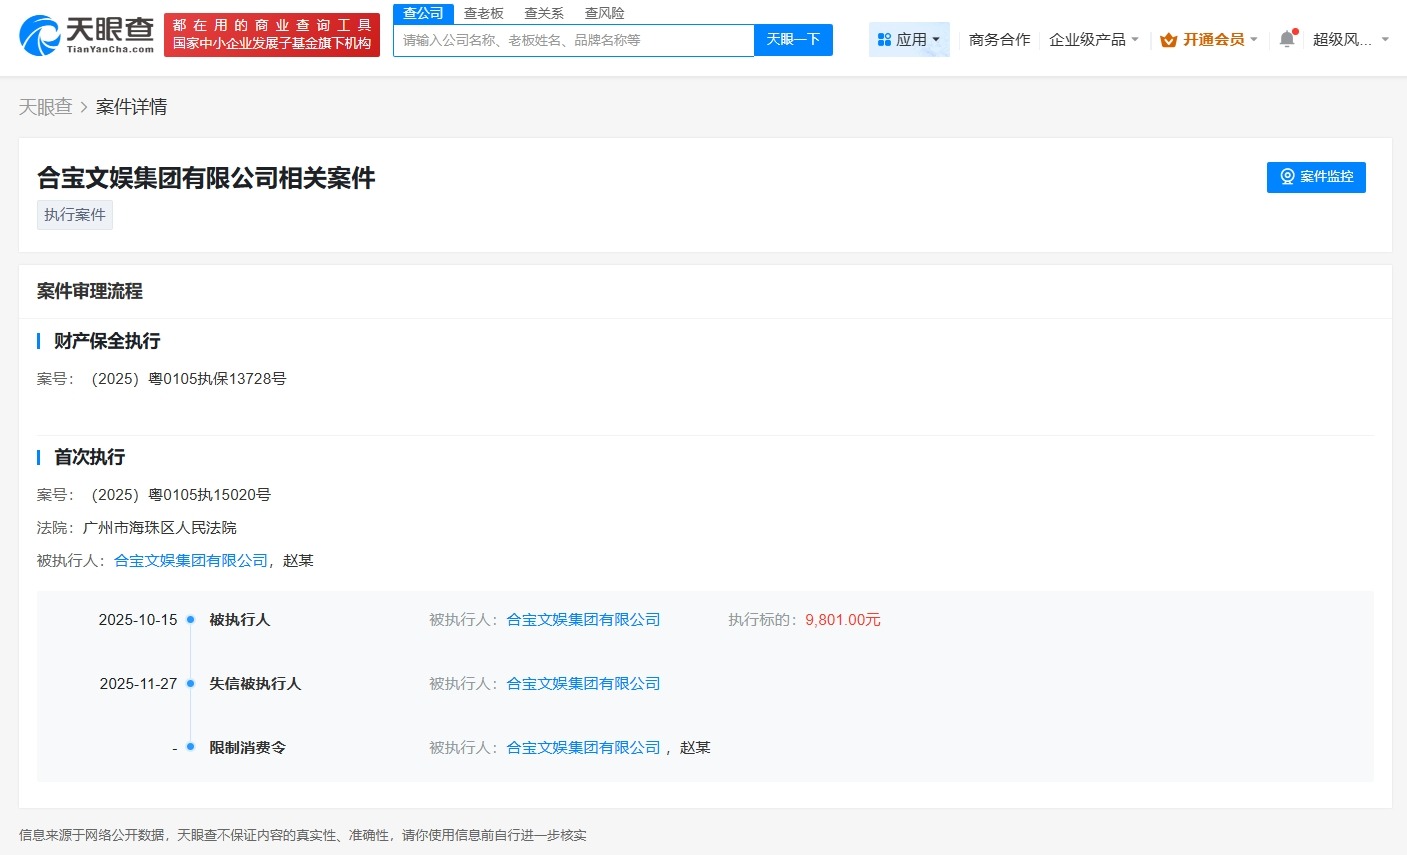Switch to the 查老板 search tab
The image size is (1407, 855).
point(484,13)
